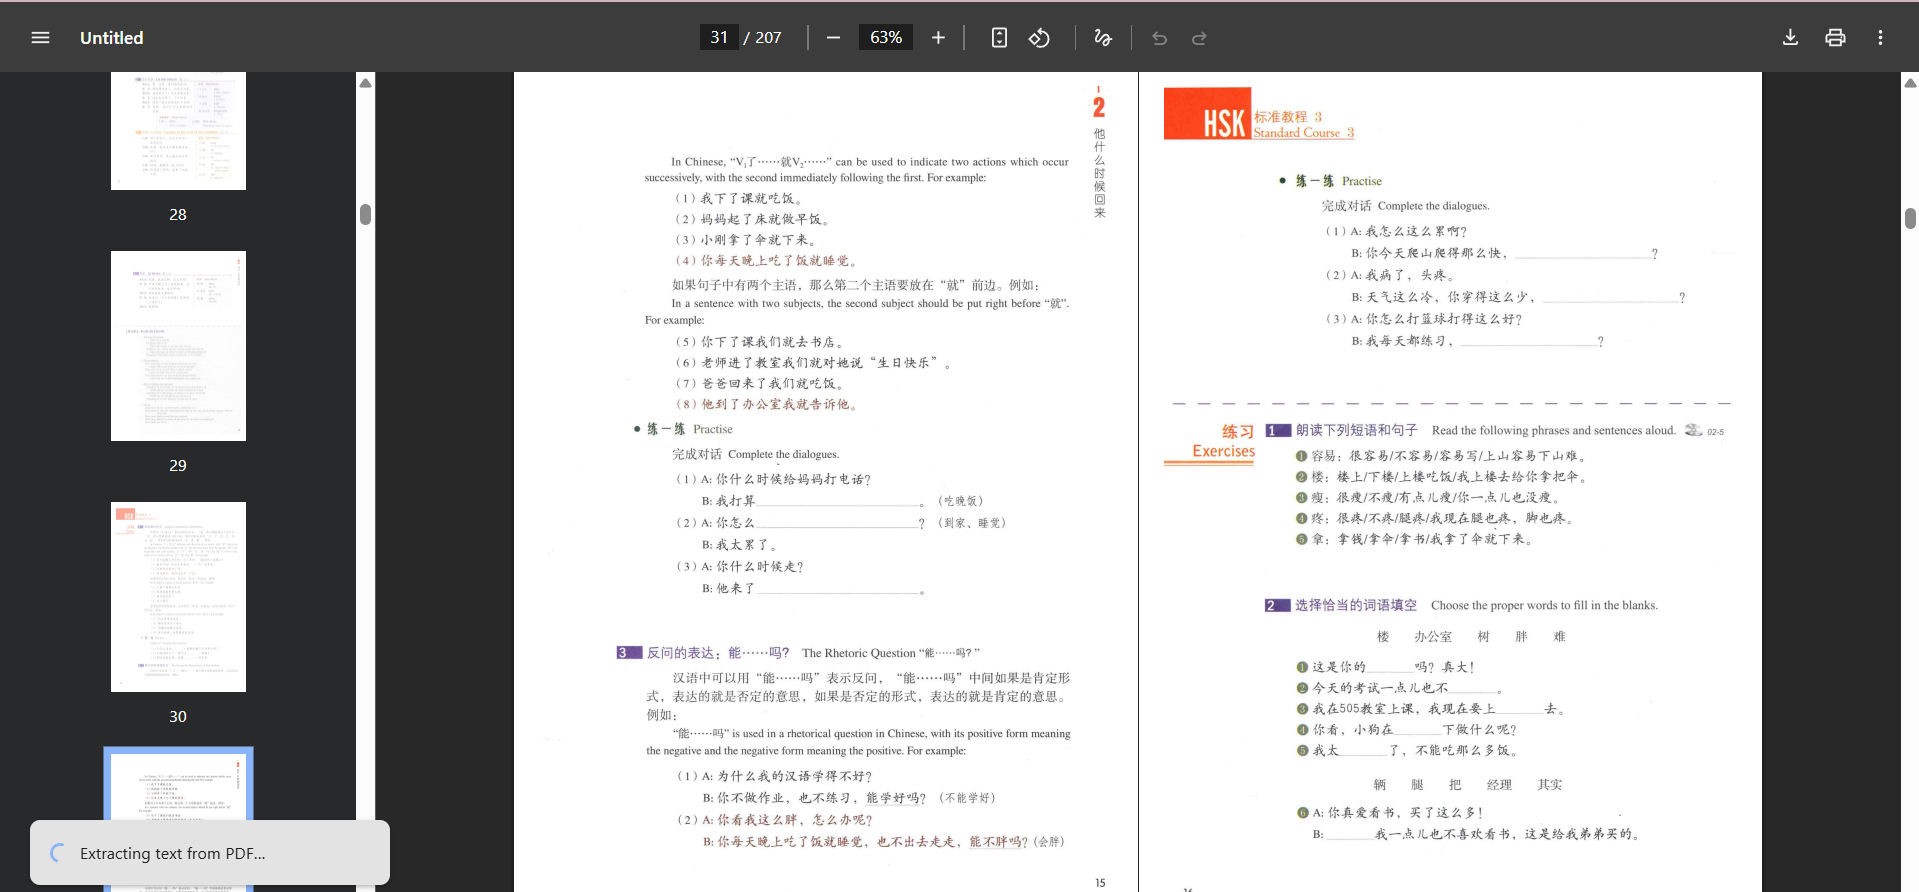Click the '/ 207' total pages text

(x=763, y=38)
